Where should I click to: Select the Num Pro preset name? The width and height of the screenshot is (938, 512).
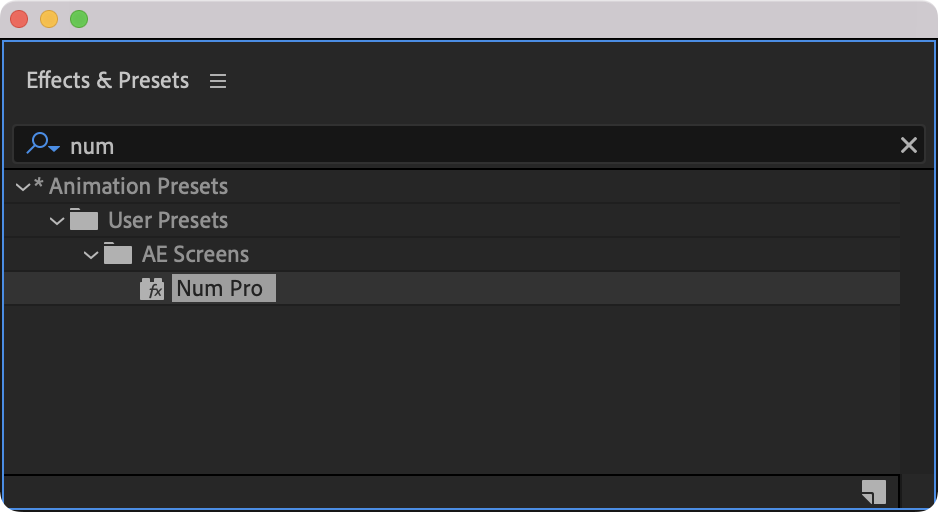220,289
